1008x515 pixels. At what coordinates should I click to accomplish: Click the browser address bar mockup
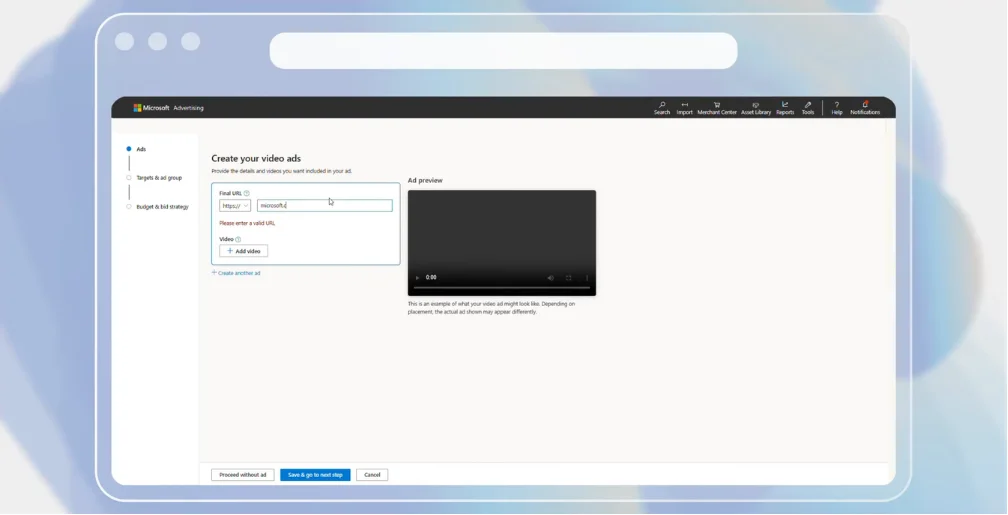[503, 51]
